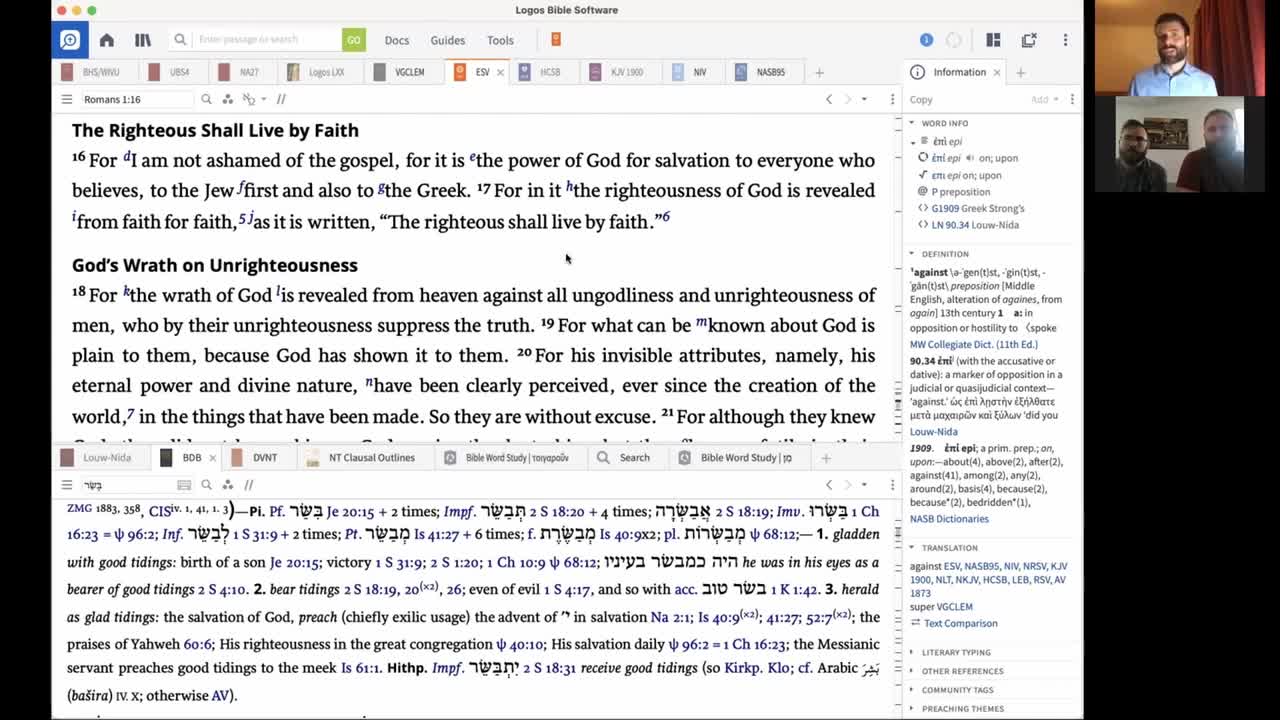Open the Layouts icon
Screen dimensions: 1280x720
pos(993,40)
